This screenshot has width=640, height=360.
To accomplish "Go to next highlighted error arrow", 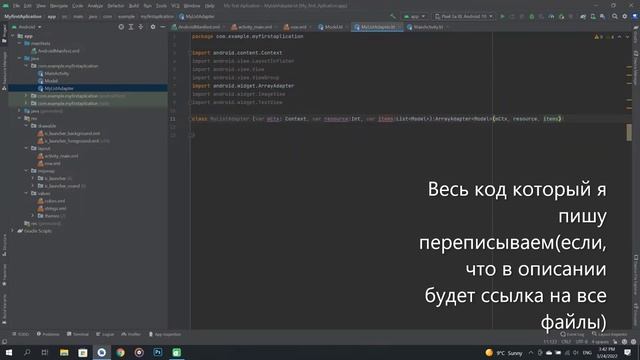I will 628,37.
